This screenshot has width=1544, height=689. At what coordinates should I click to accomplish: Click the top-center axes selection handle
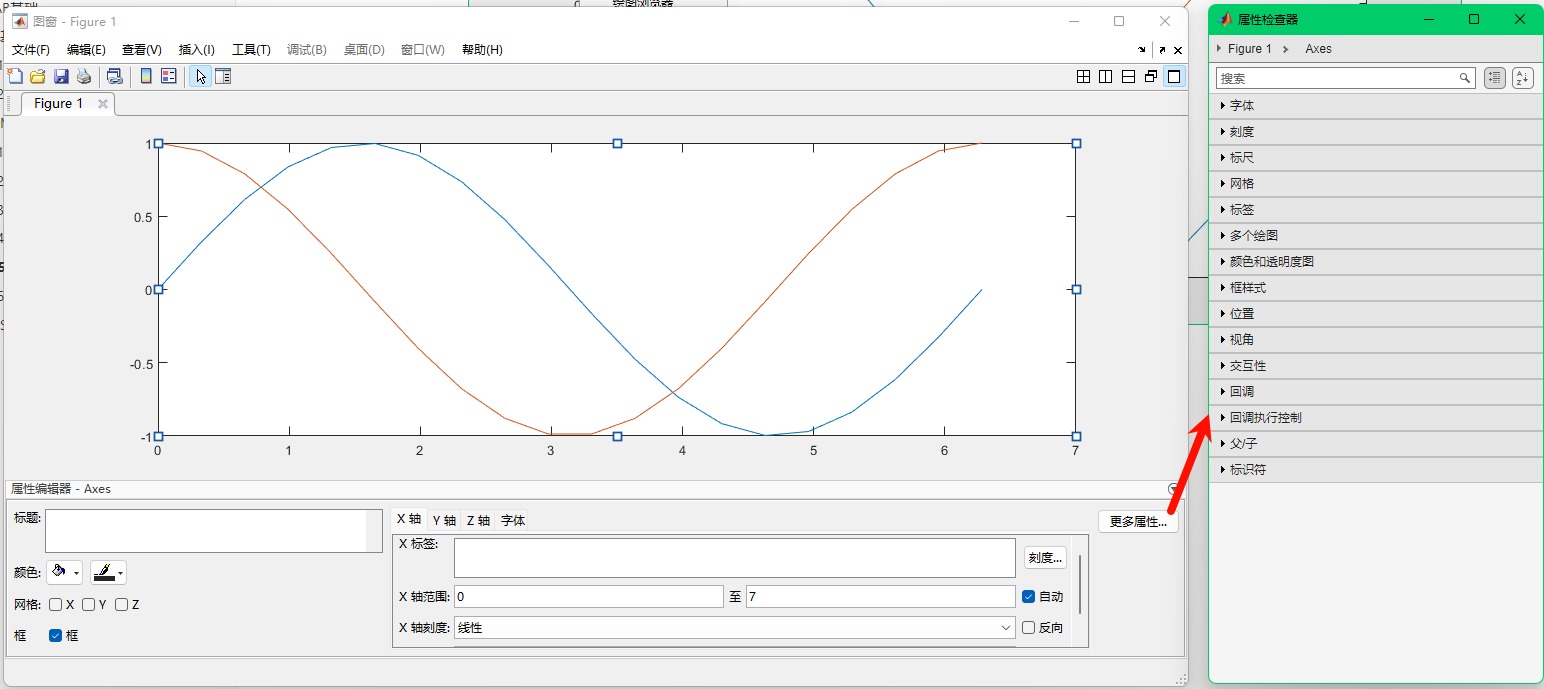[x=617, y=144]
